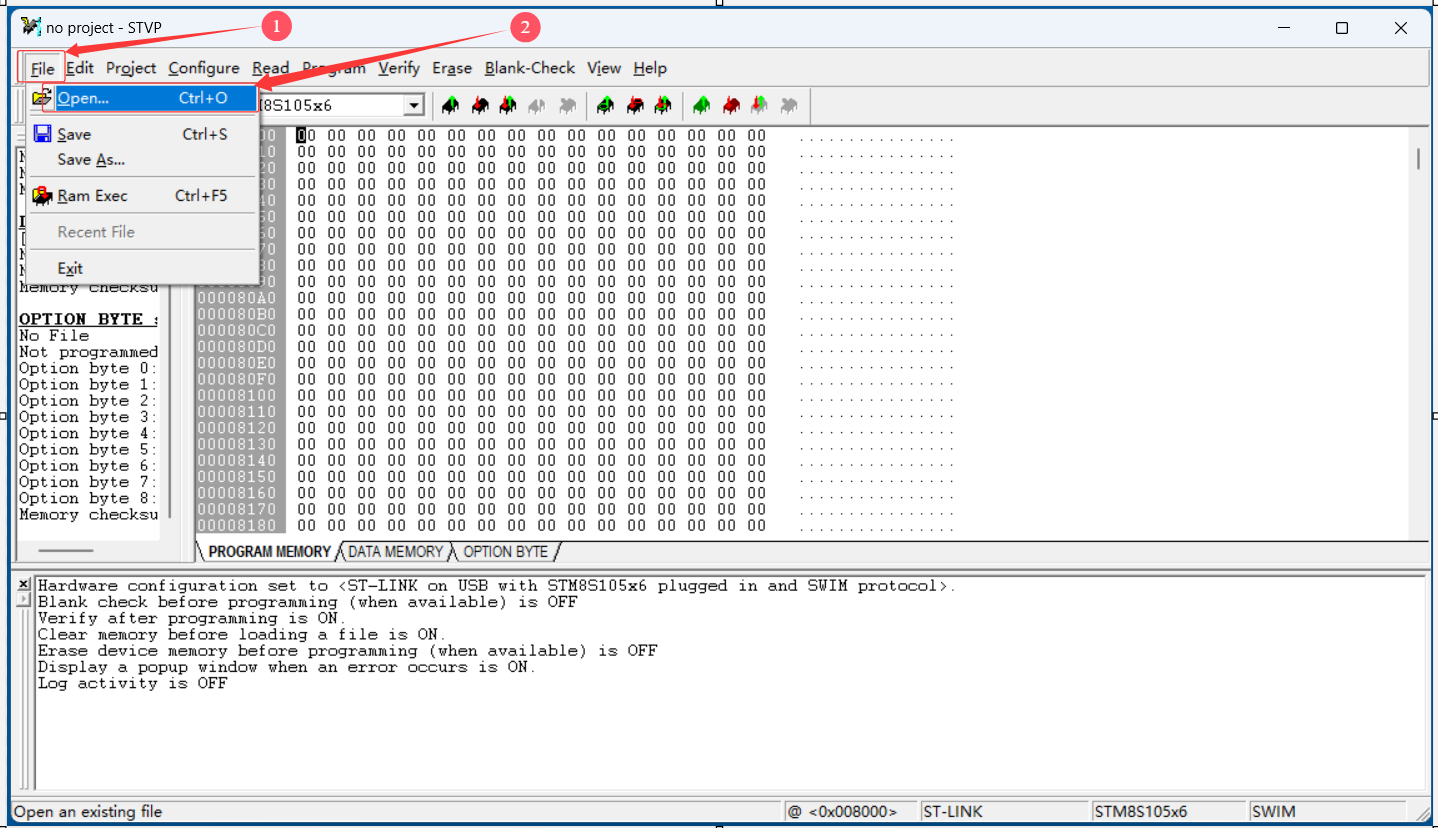
Task: Click the last gray crossed-out chip icon in toolbar
Action: pos(789,105)
